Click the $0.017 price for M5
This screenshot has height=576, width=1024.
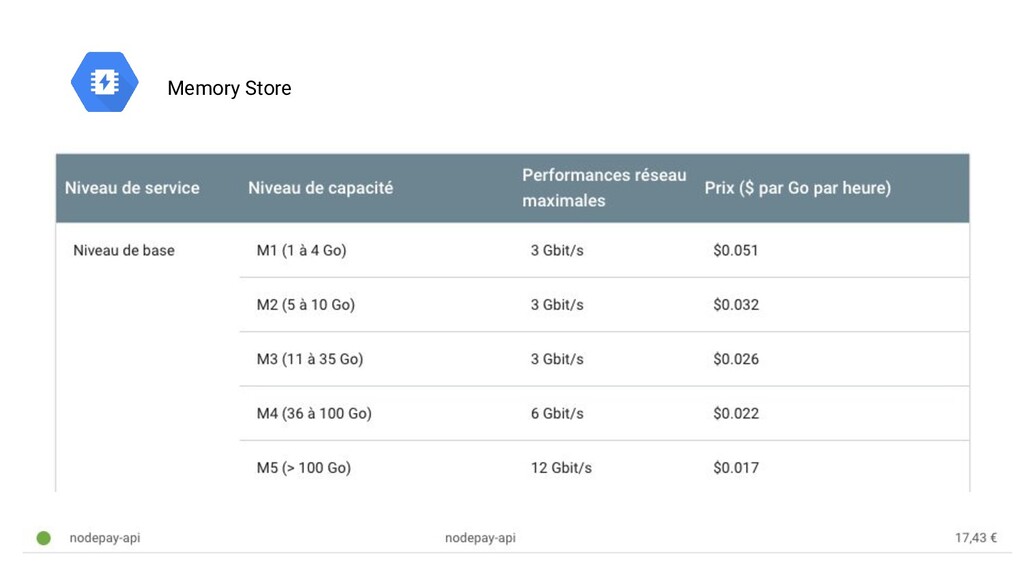[735, 467]
